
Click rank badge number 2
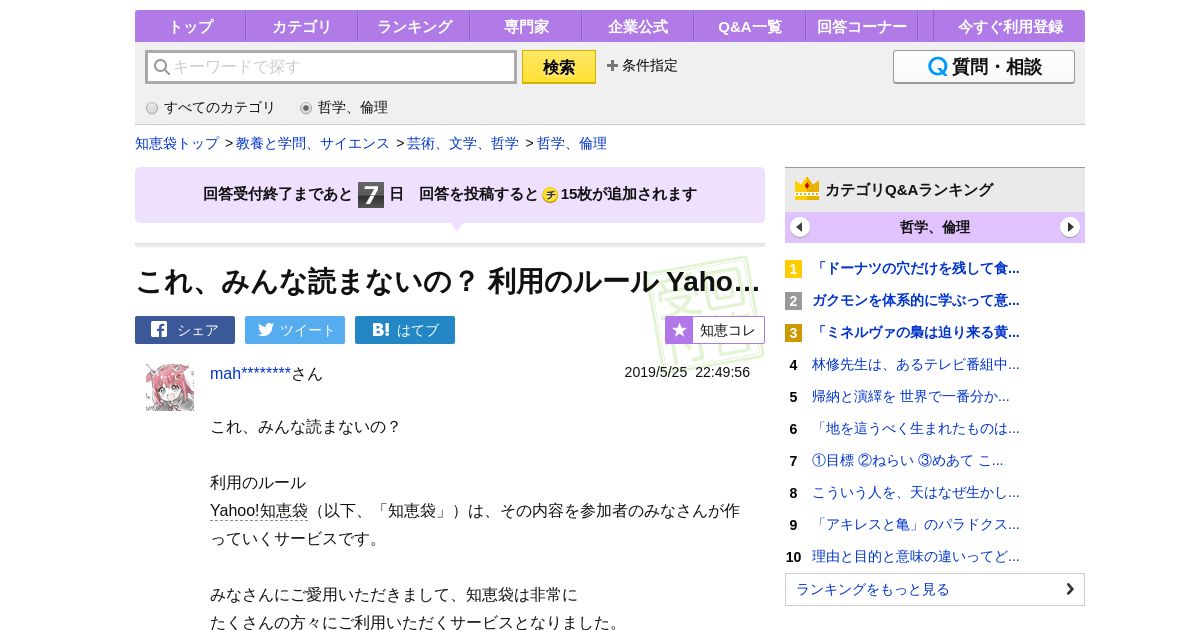[x=793, y=301]
